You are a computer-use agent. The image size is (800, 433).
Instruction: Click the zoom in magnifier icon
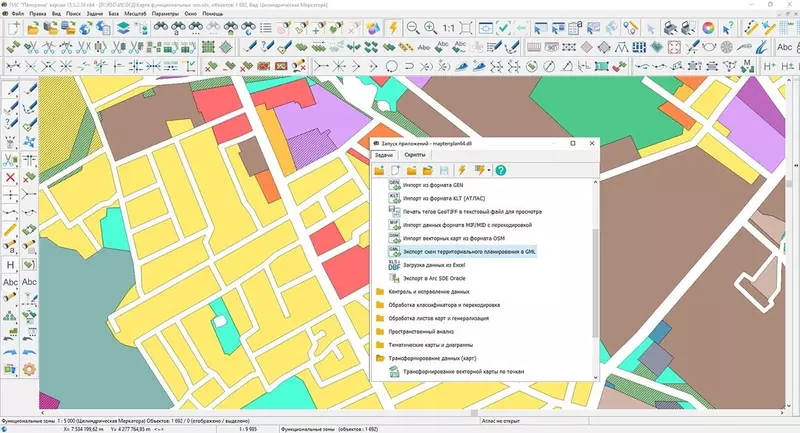click(x=430, y=28)
